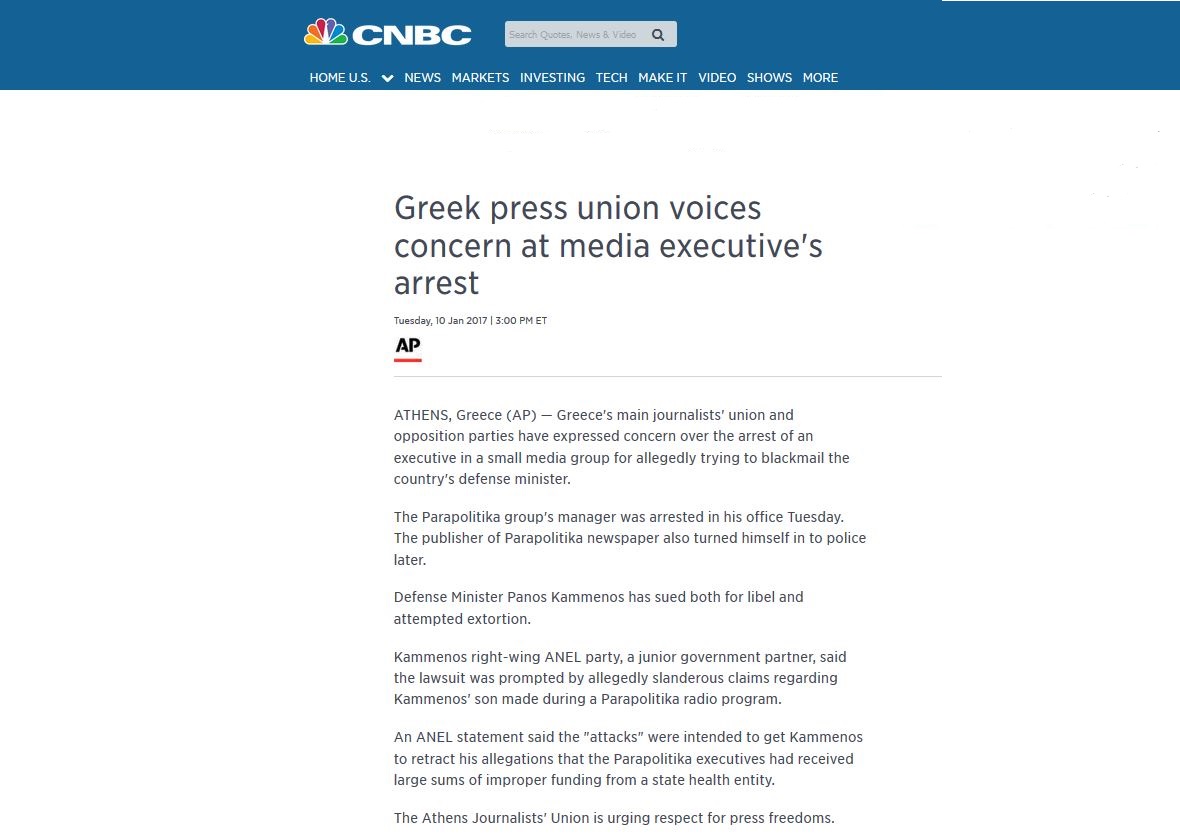Select the INVESTING navigation item
This screenshot has height=838, width=1180.
[552, 77]
